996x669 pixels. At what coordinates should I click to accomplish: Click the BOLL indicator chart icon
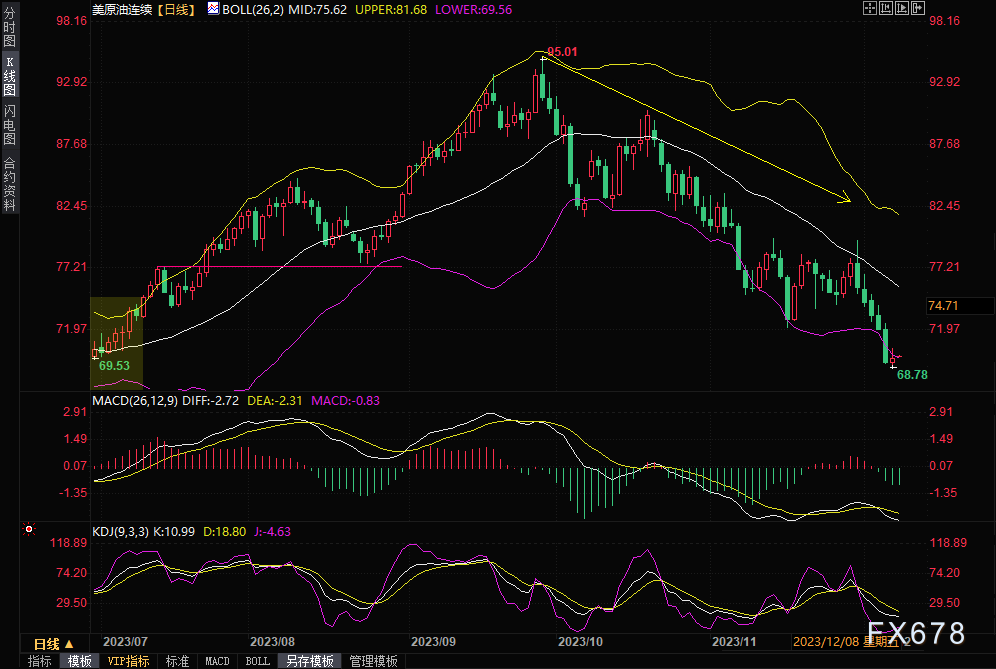click(x=214, y=8)
